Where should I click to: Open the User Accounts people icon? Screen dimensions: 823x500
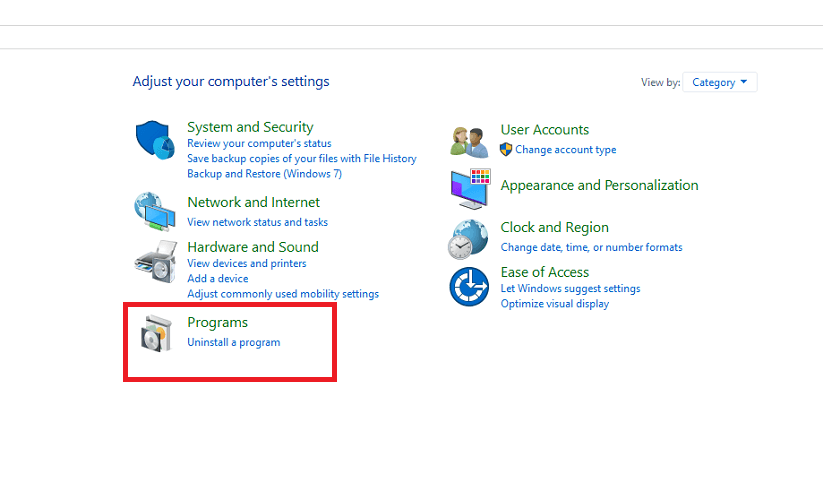click(x=469, y=142)
